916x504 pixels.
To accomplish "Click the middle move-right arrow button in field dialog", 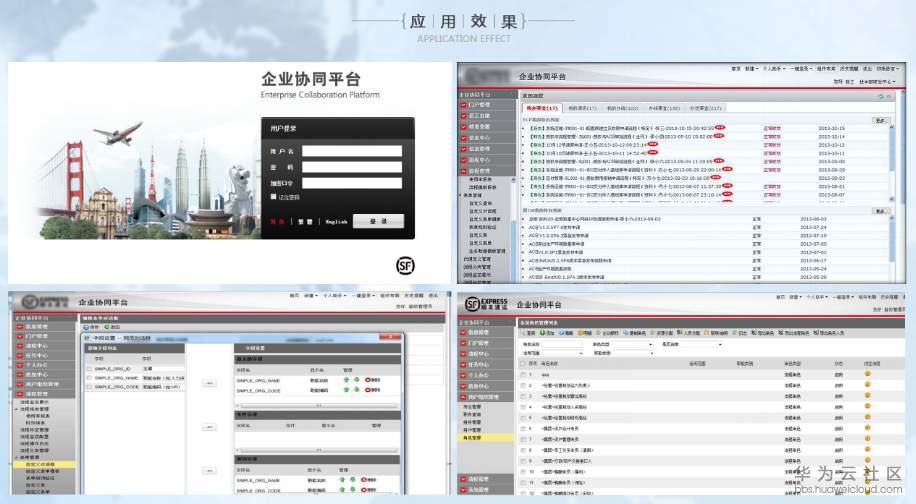I will pyautogui.click(x=209, y=427).
